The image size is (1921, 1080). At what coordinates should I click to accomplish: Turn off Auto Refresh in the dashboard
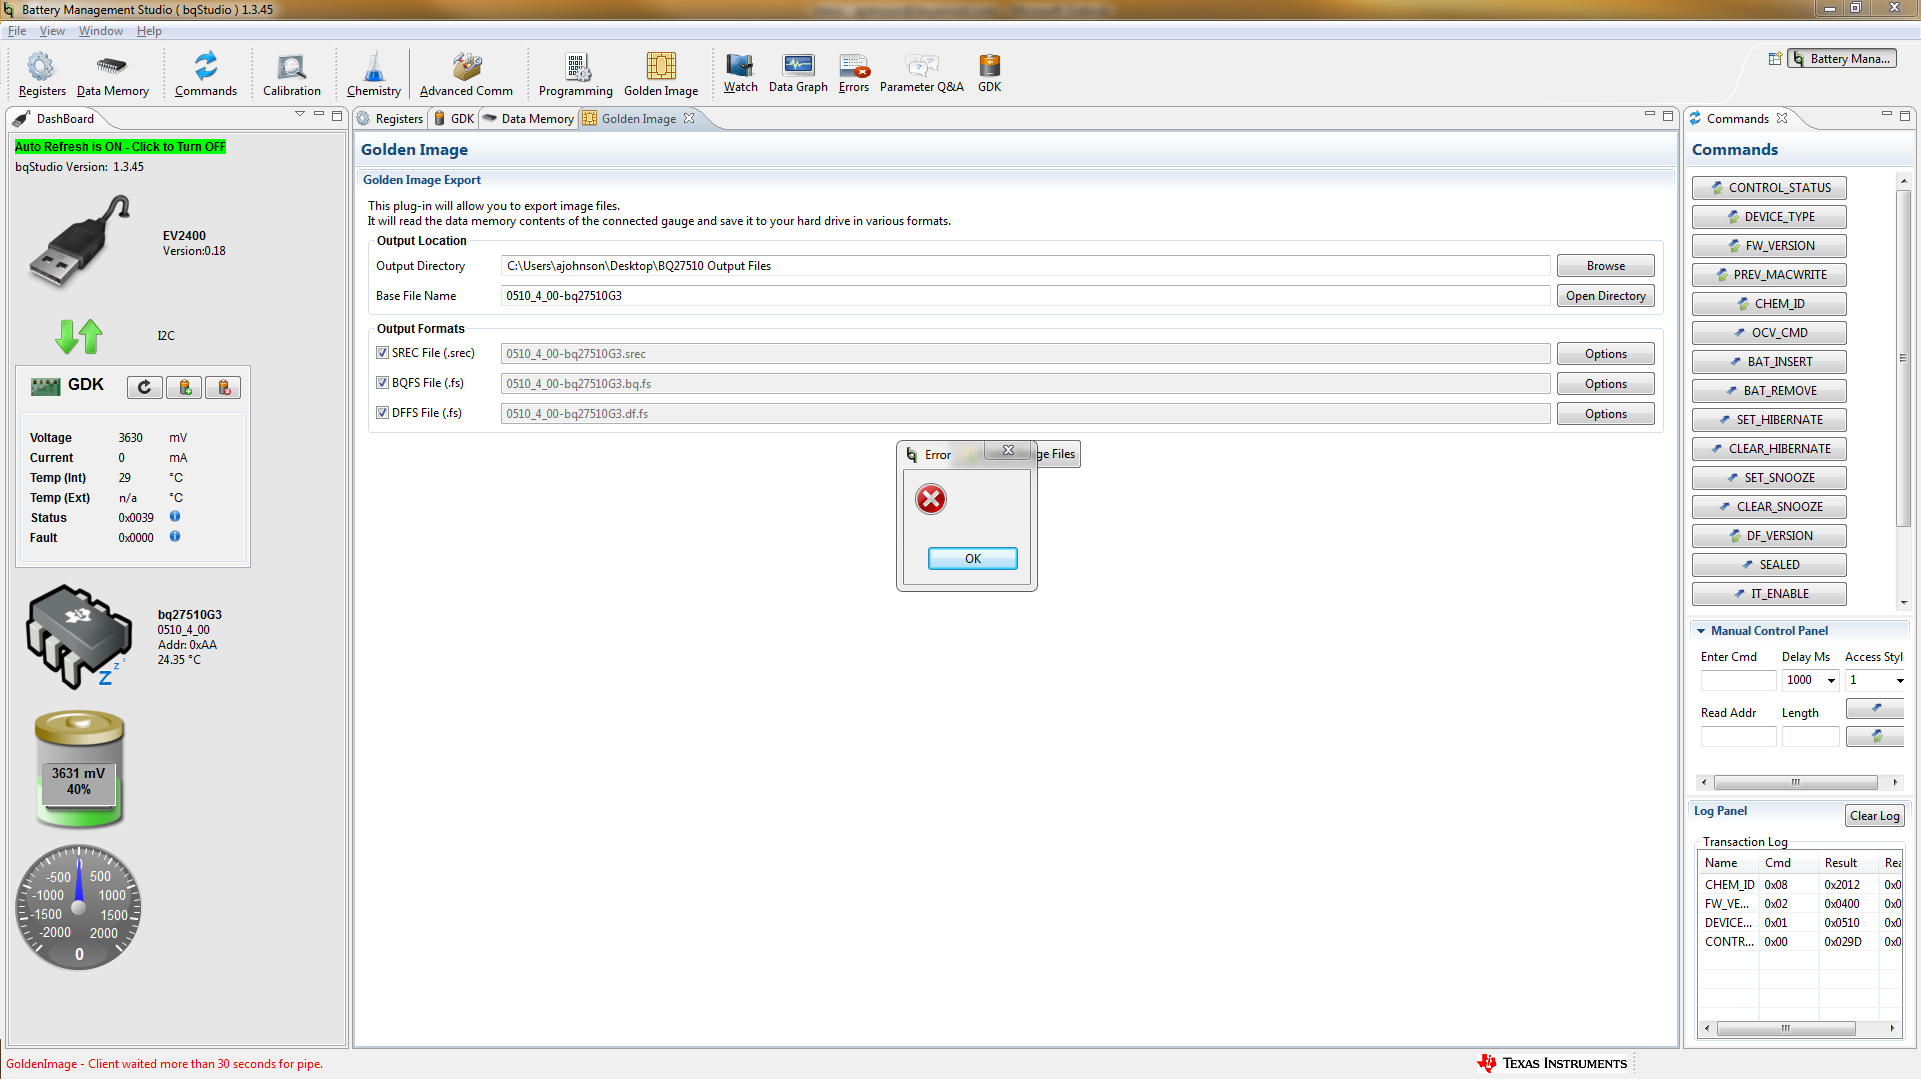tap(120, 147)
